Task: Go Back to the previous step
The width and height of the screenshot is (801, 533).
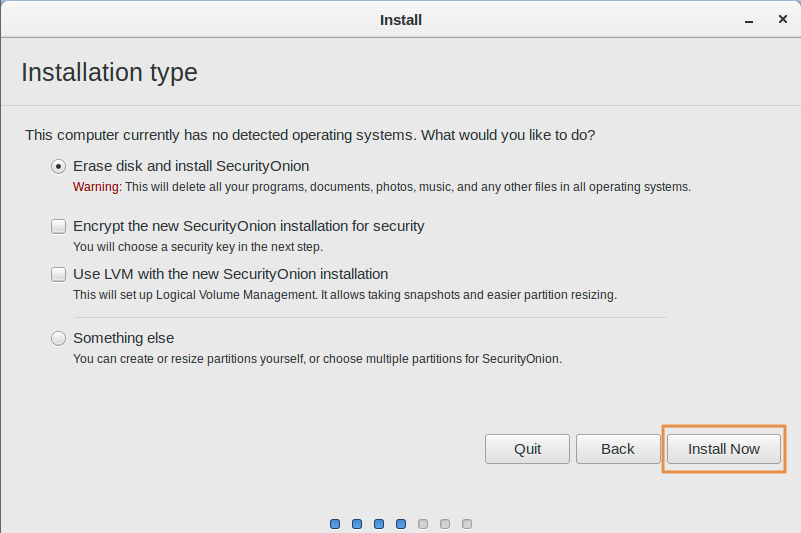Action: 618,449
